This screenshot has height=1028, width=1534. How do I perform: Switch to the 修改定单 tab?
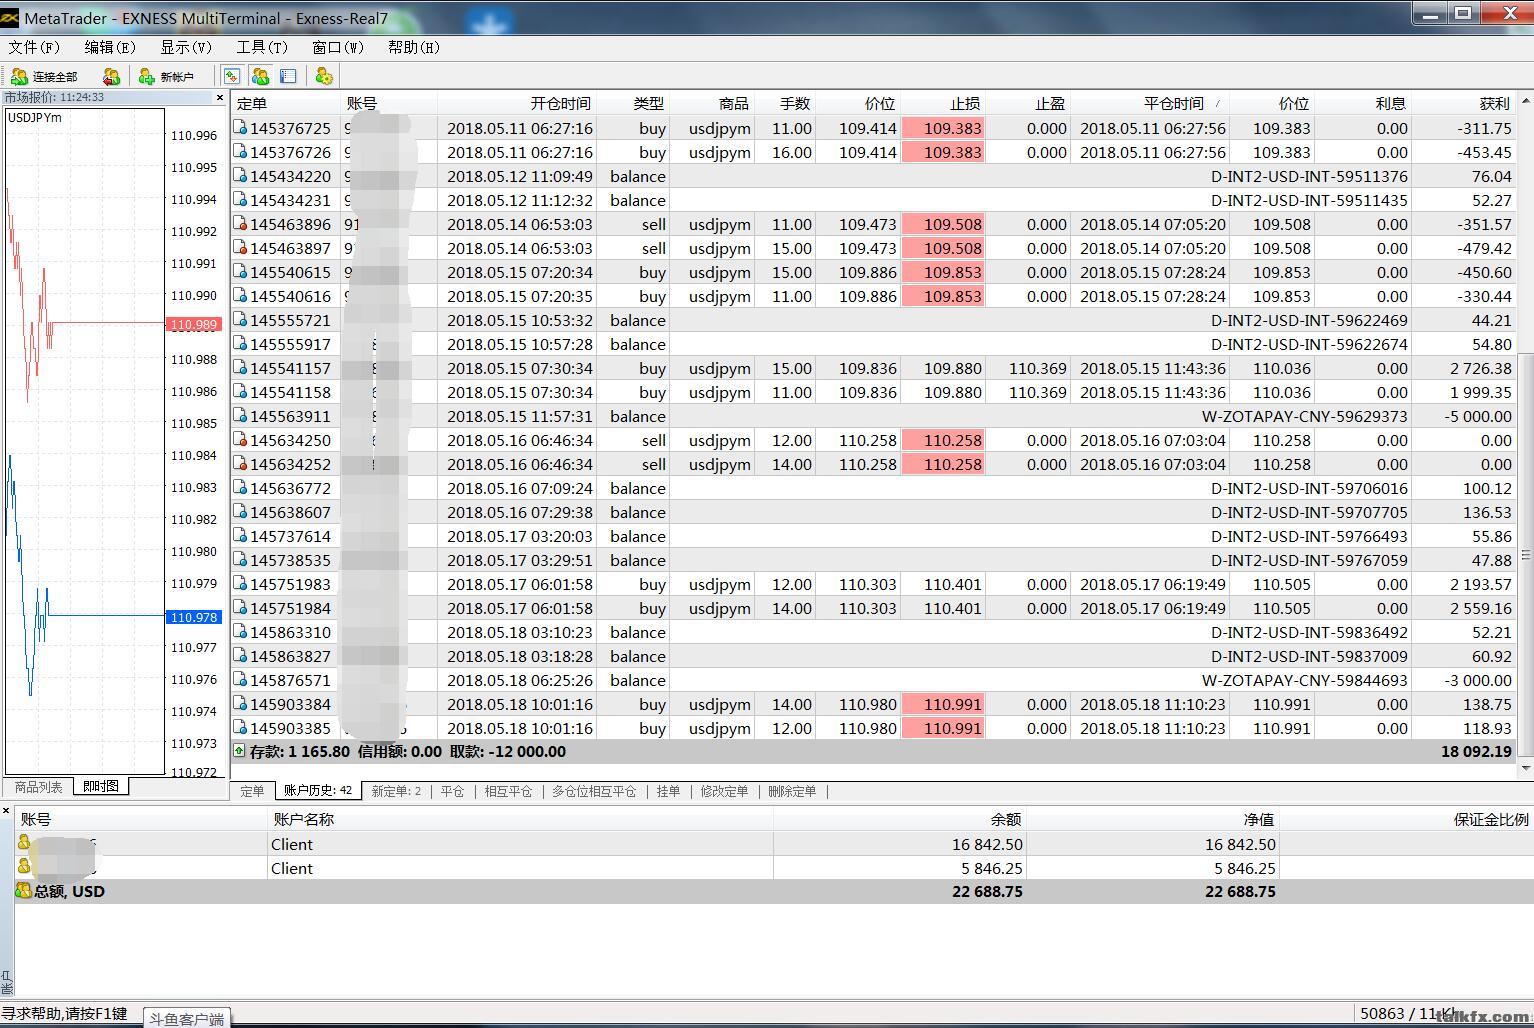[724, 791]
